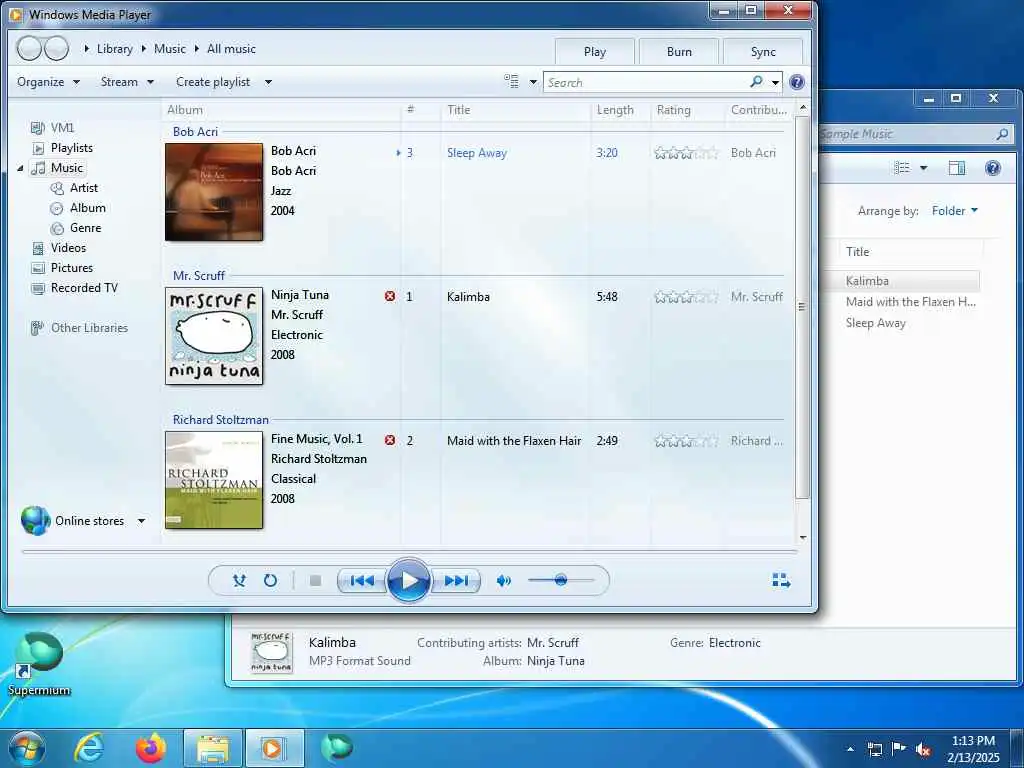Select the Kalimba track in Media Player
The width and height of the screenshot is (1024, 768).
468,296
